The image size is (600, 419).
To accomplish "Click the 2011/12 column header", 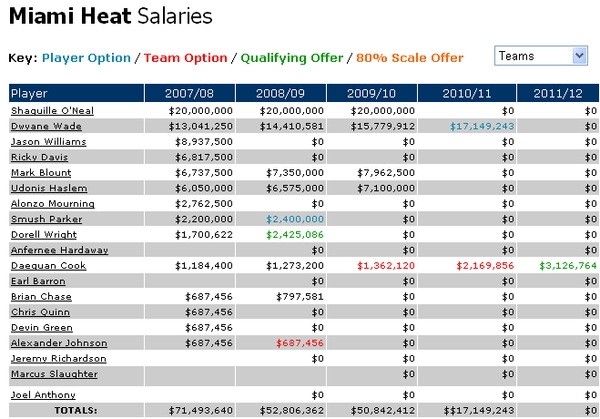I will 558,93.
